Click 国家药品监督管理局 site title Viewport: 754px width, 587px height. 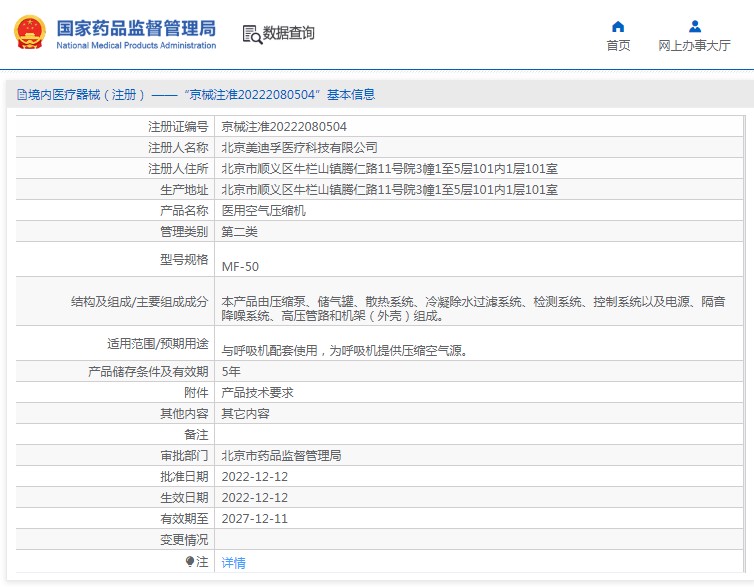pyautogui.click(x=137, y=28)
